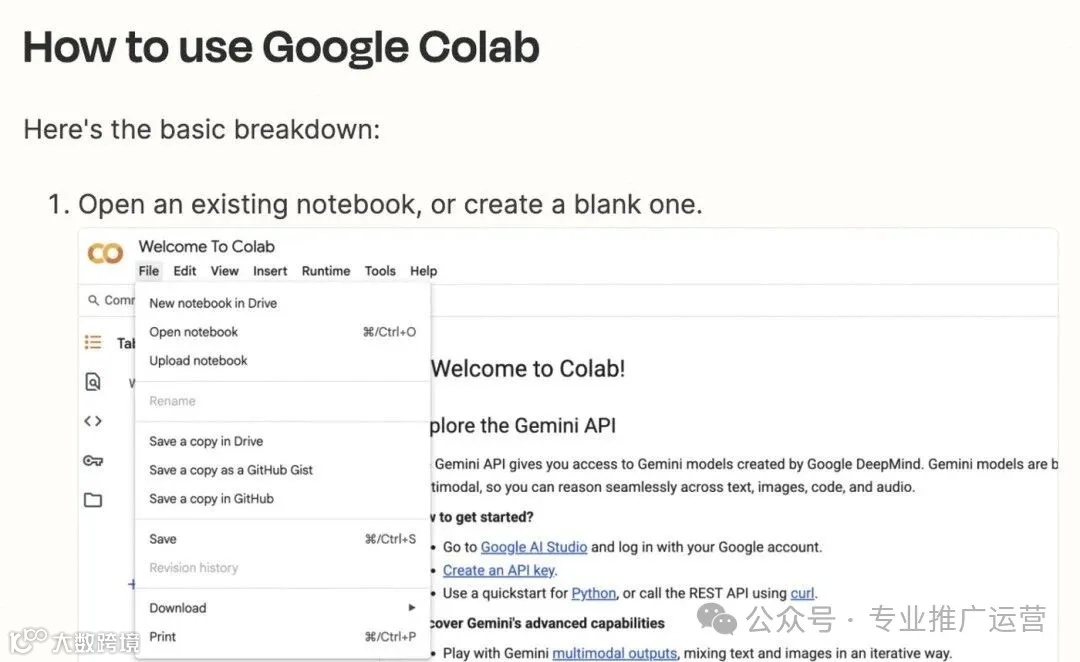The width and height of the screenshot is (1080, 662).
Task: Open the Runtime menu
Action: pyautogui.click(x=326, y=271)
